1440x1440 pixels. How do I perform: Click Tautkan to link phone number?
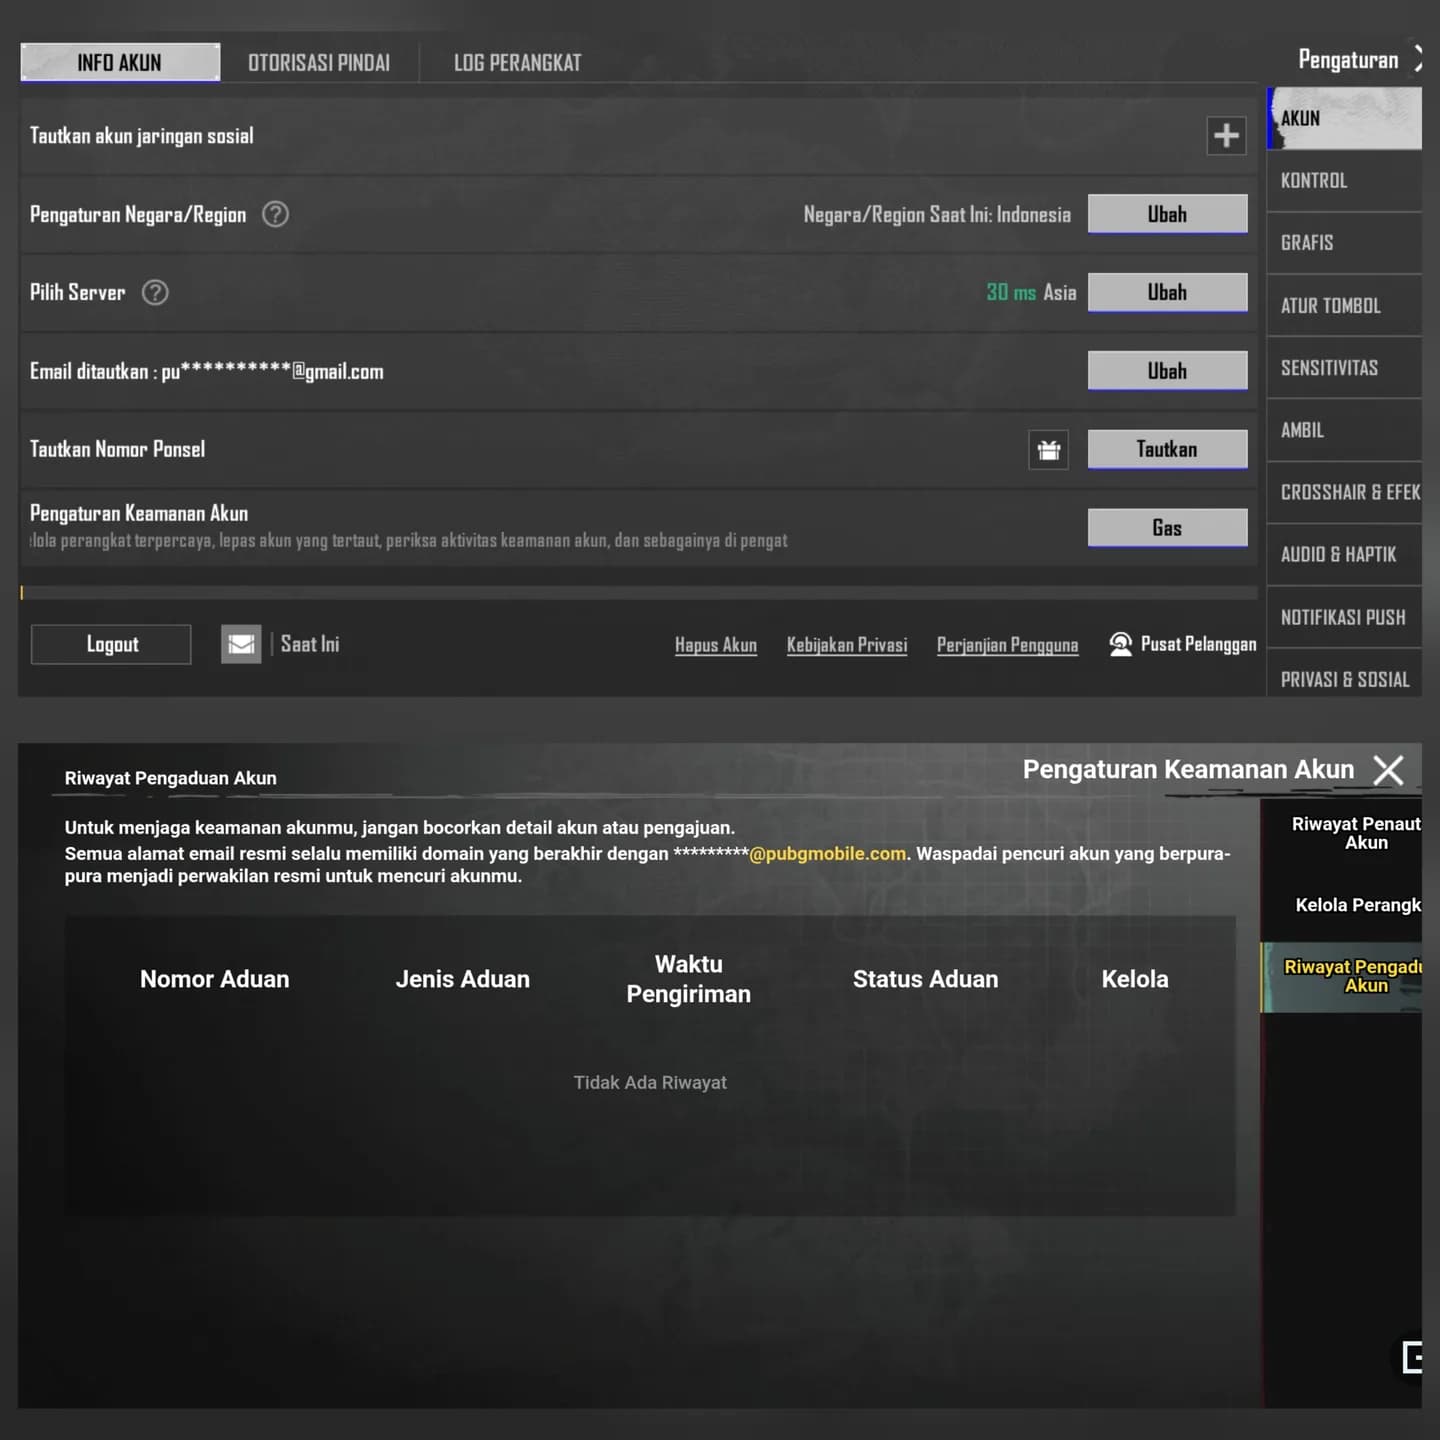tap(1167, 449)
